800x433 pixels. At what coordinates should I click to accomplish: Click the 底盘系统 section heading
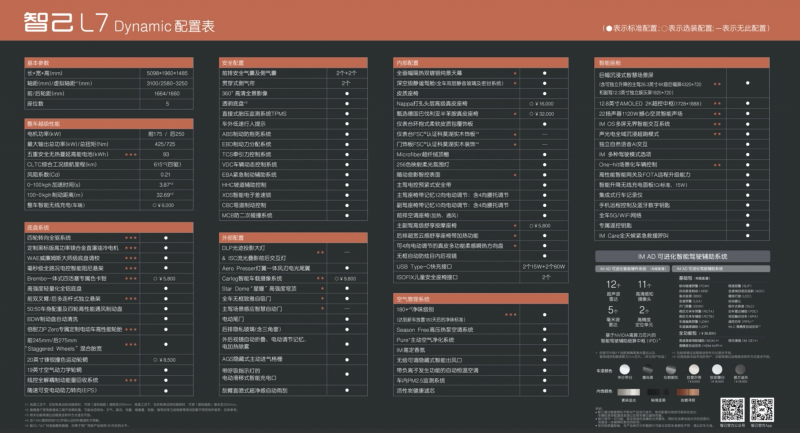coord(39,228)
